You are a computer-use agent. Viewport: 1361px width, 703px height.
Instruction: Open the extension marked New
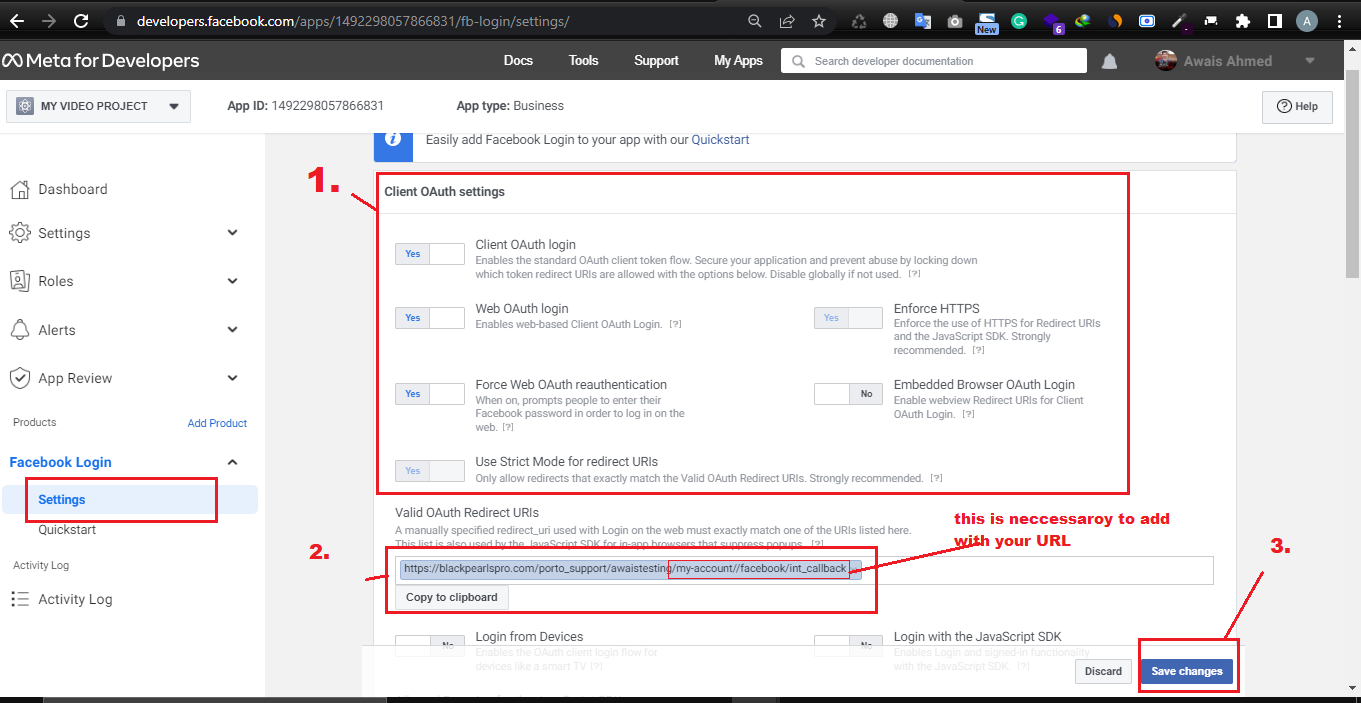click(987, 22)
